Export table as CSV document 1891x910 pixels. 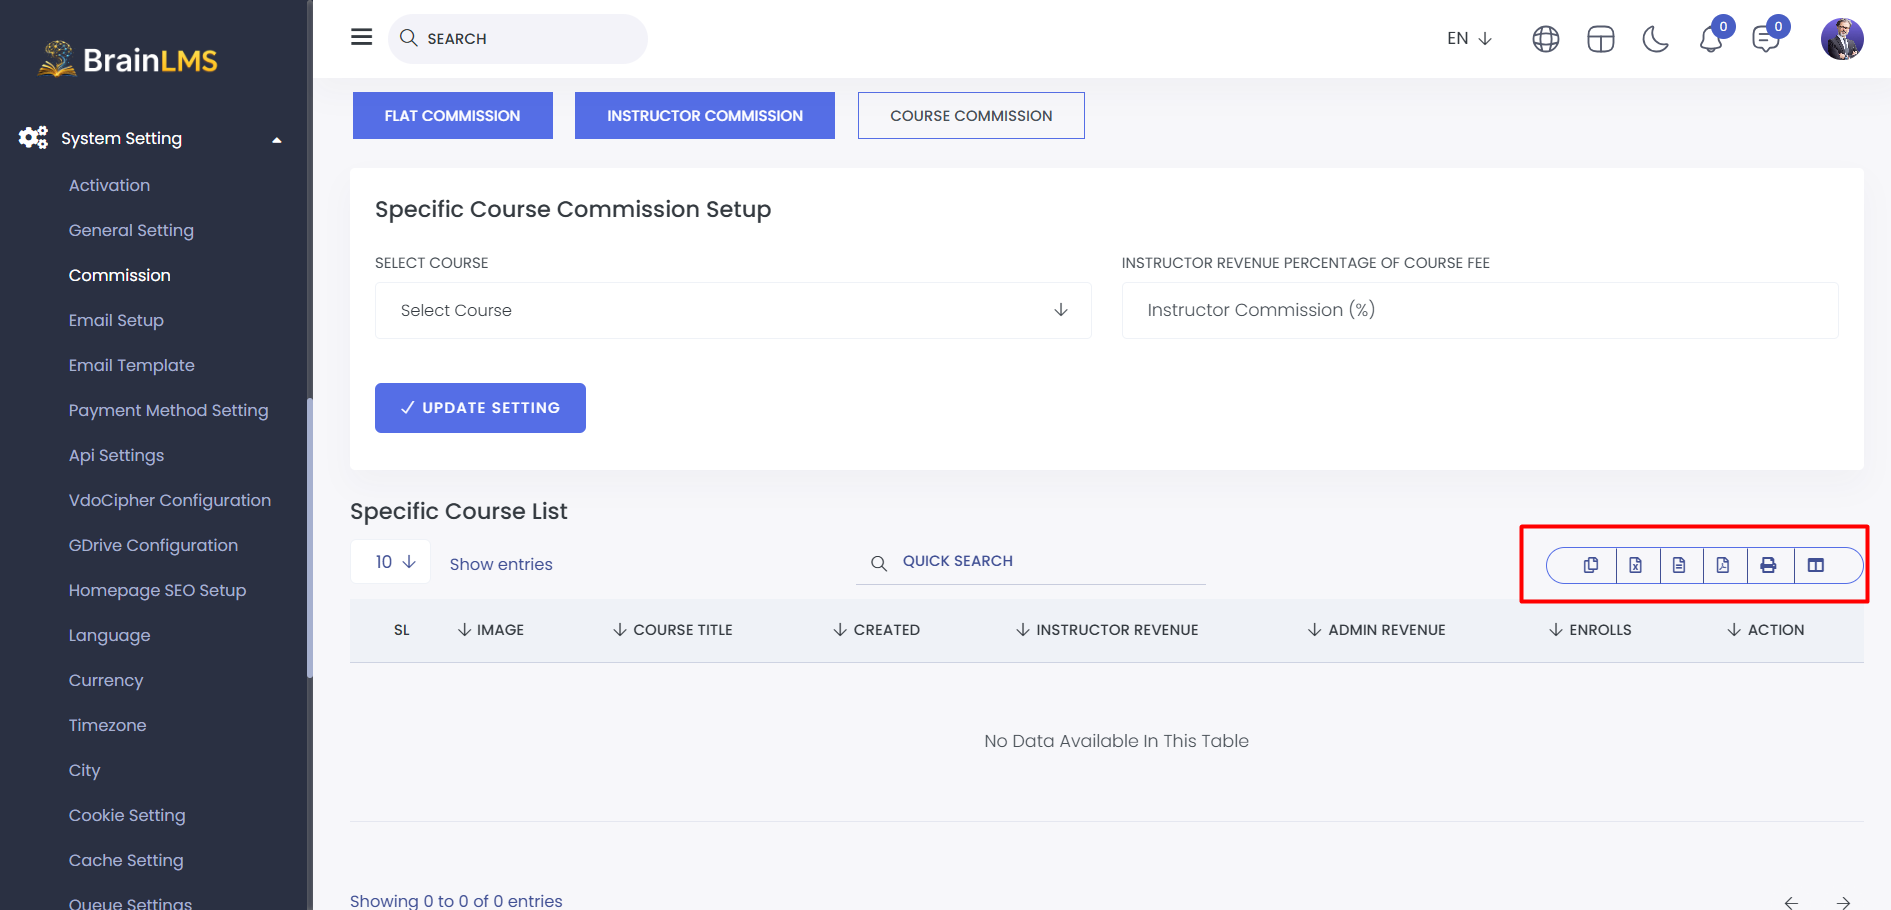[x=1679, y=565]
